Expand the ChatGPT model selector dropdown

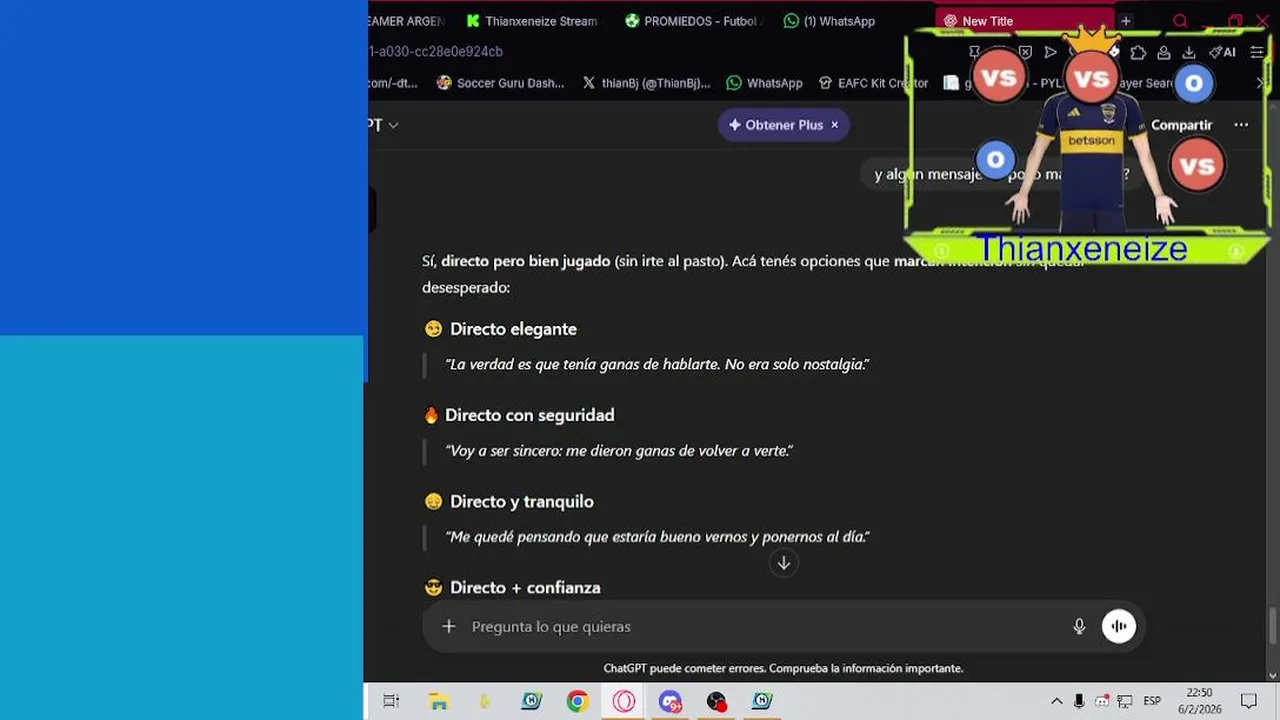pyautogui.click(x=384, y=125)
